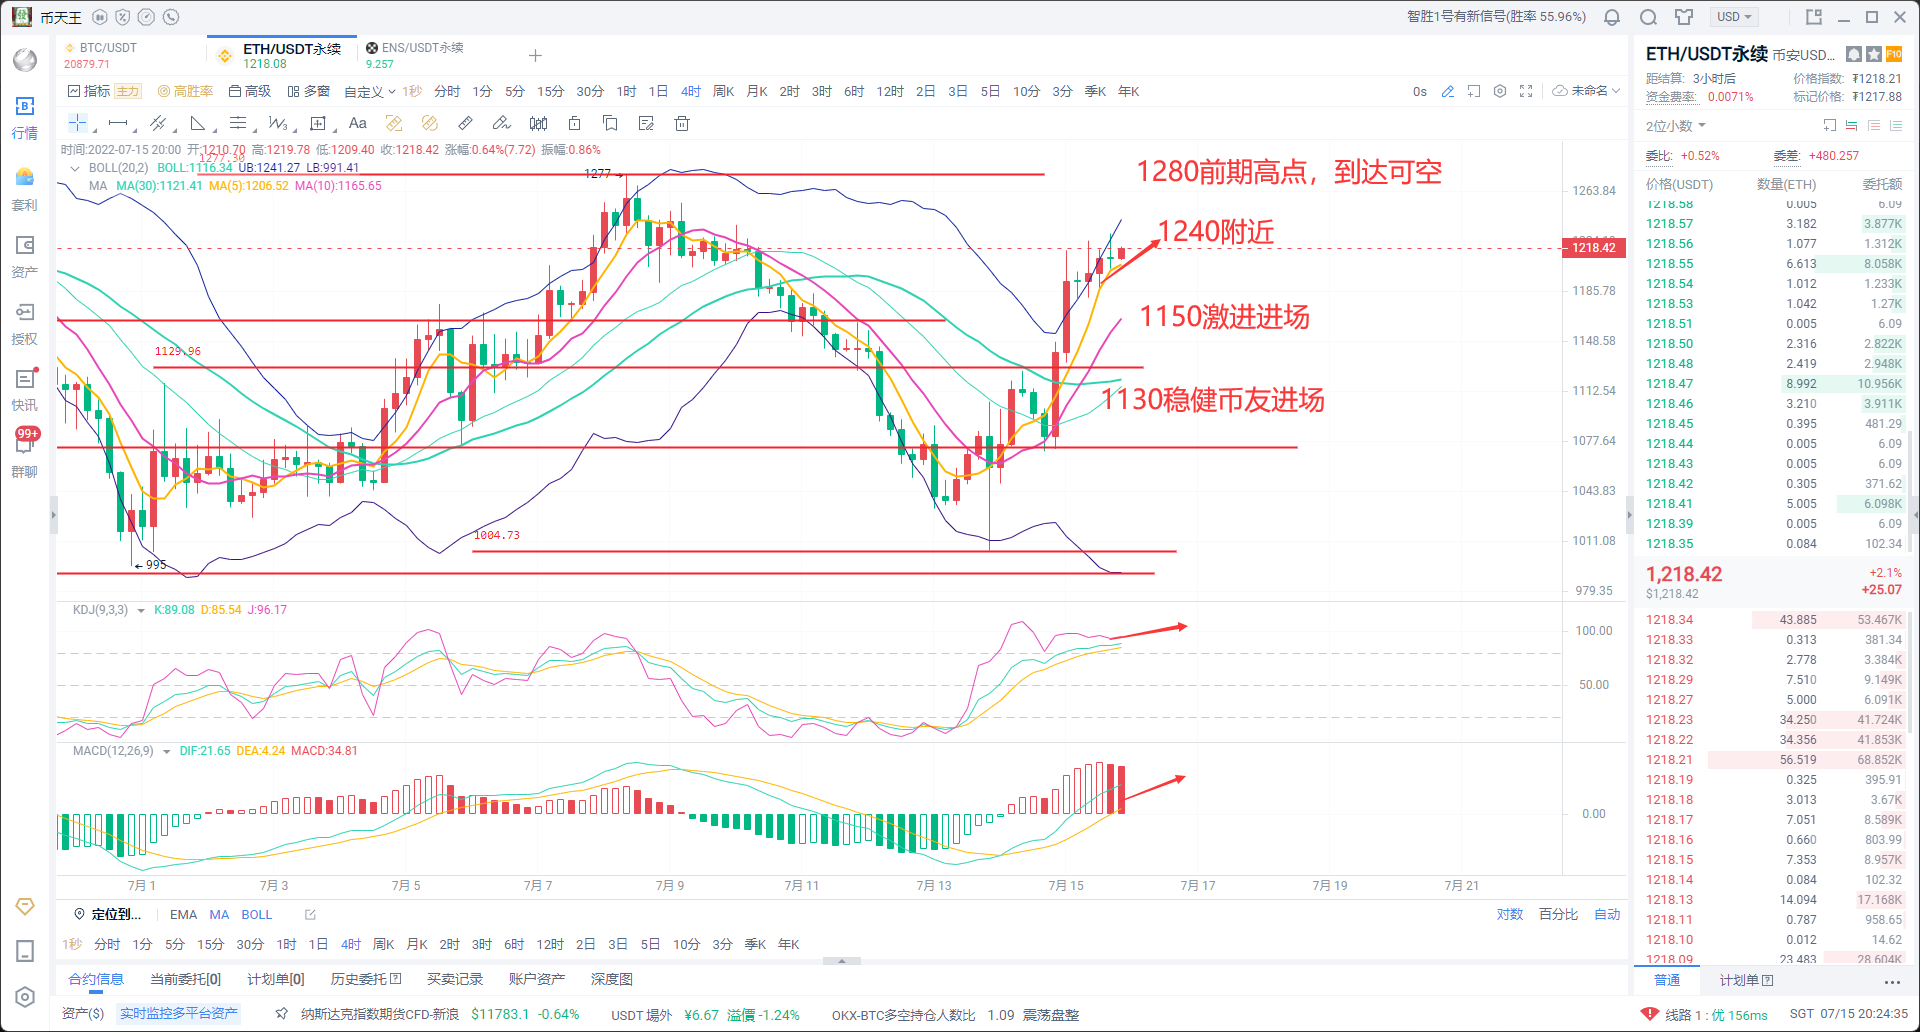Viewport: 1920px width, 1032px height.
Task: Click the 指标 indicators button
Action: pos(89,91)
